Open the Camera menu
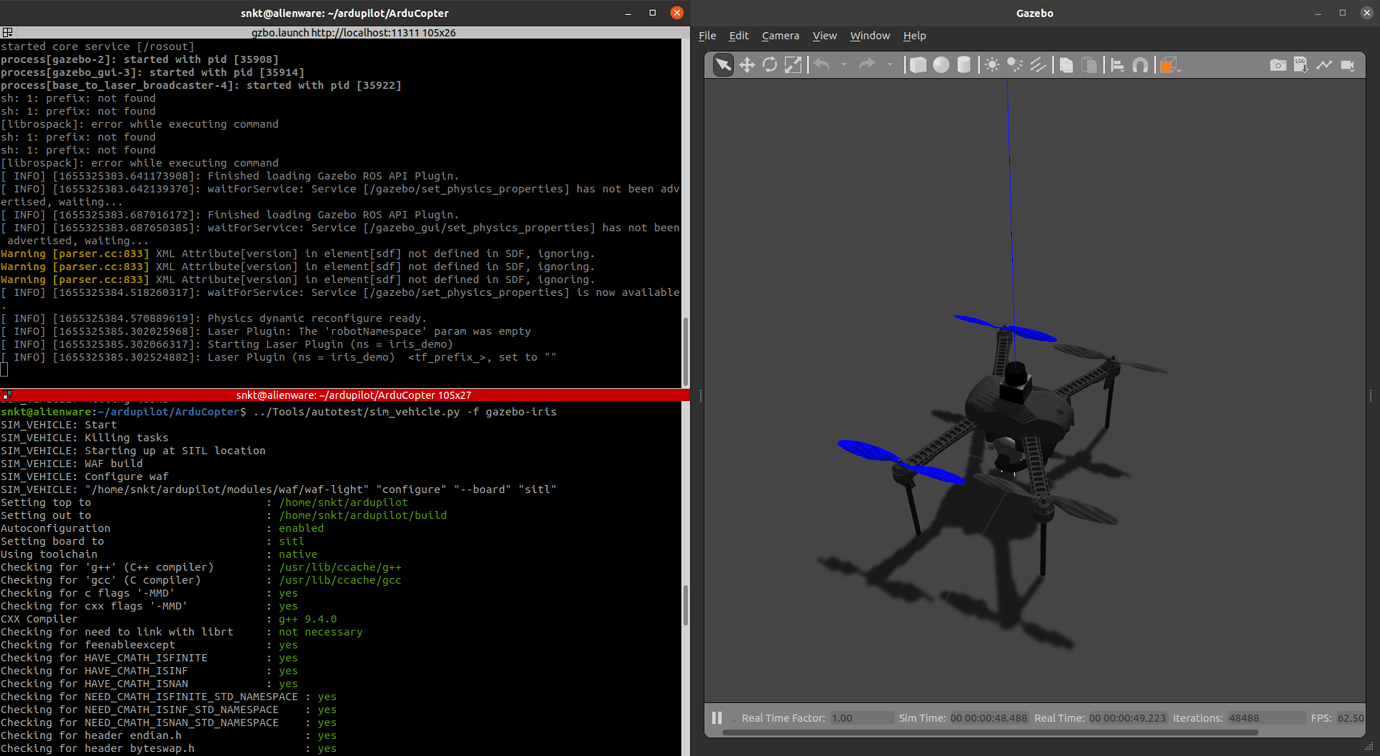The image size is (1380, 756). pyautogui.click(x=780, y=36)
